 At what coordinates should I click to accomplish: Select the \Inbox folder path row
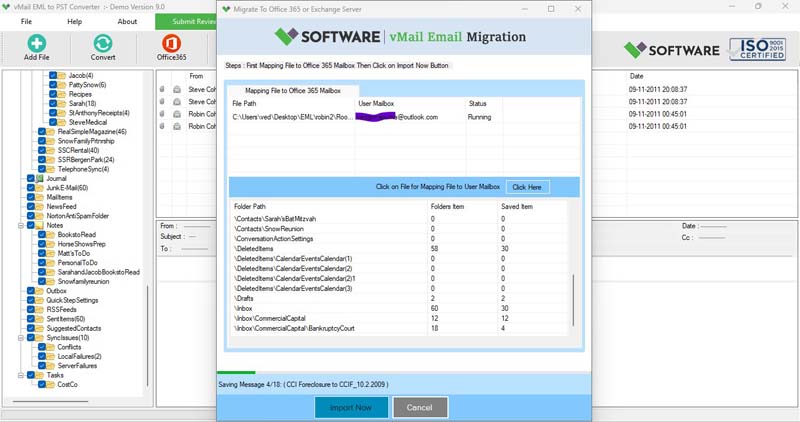401,308
